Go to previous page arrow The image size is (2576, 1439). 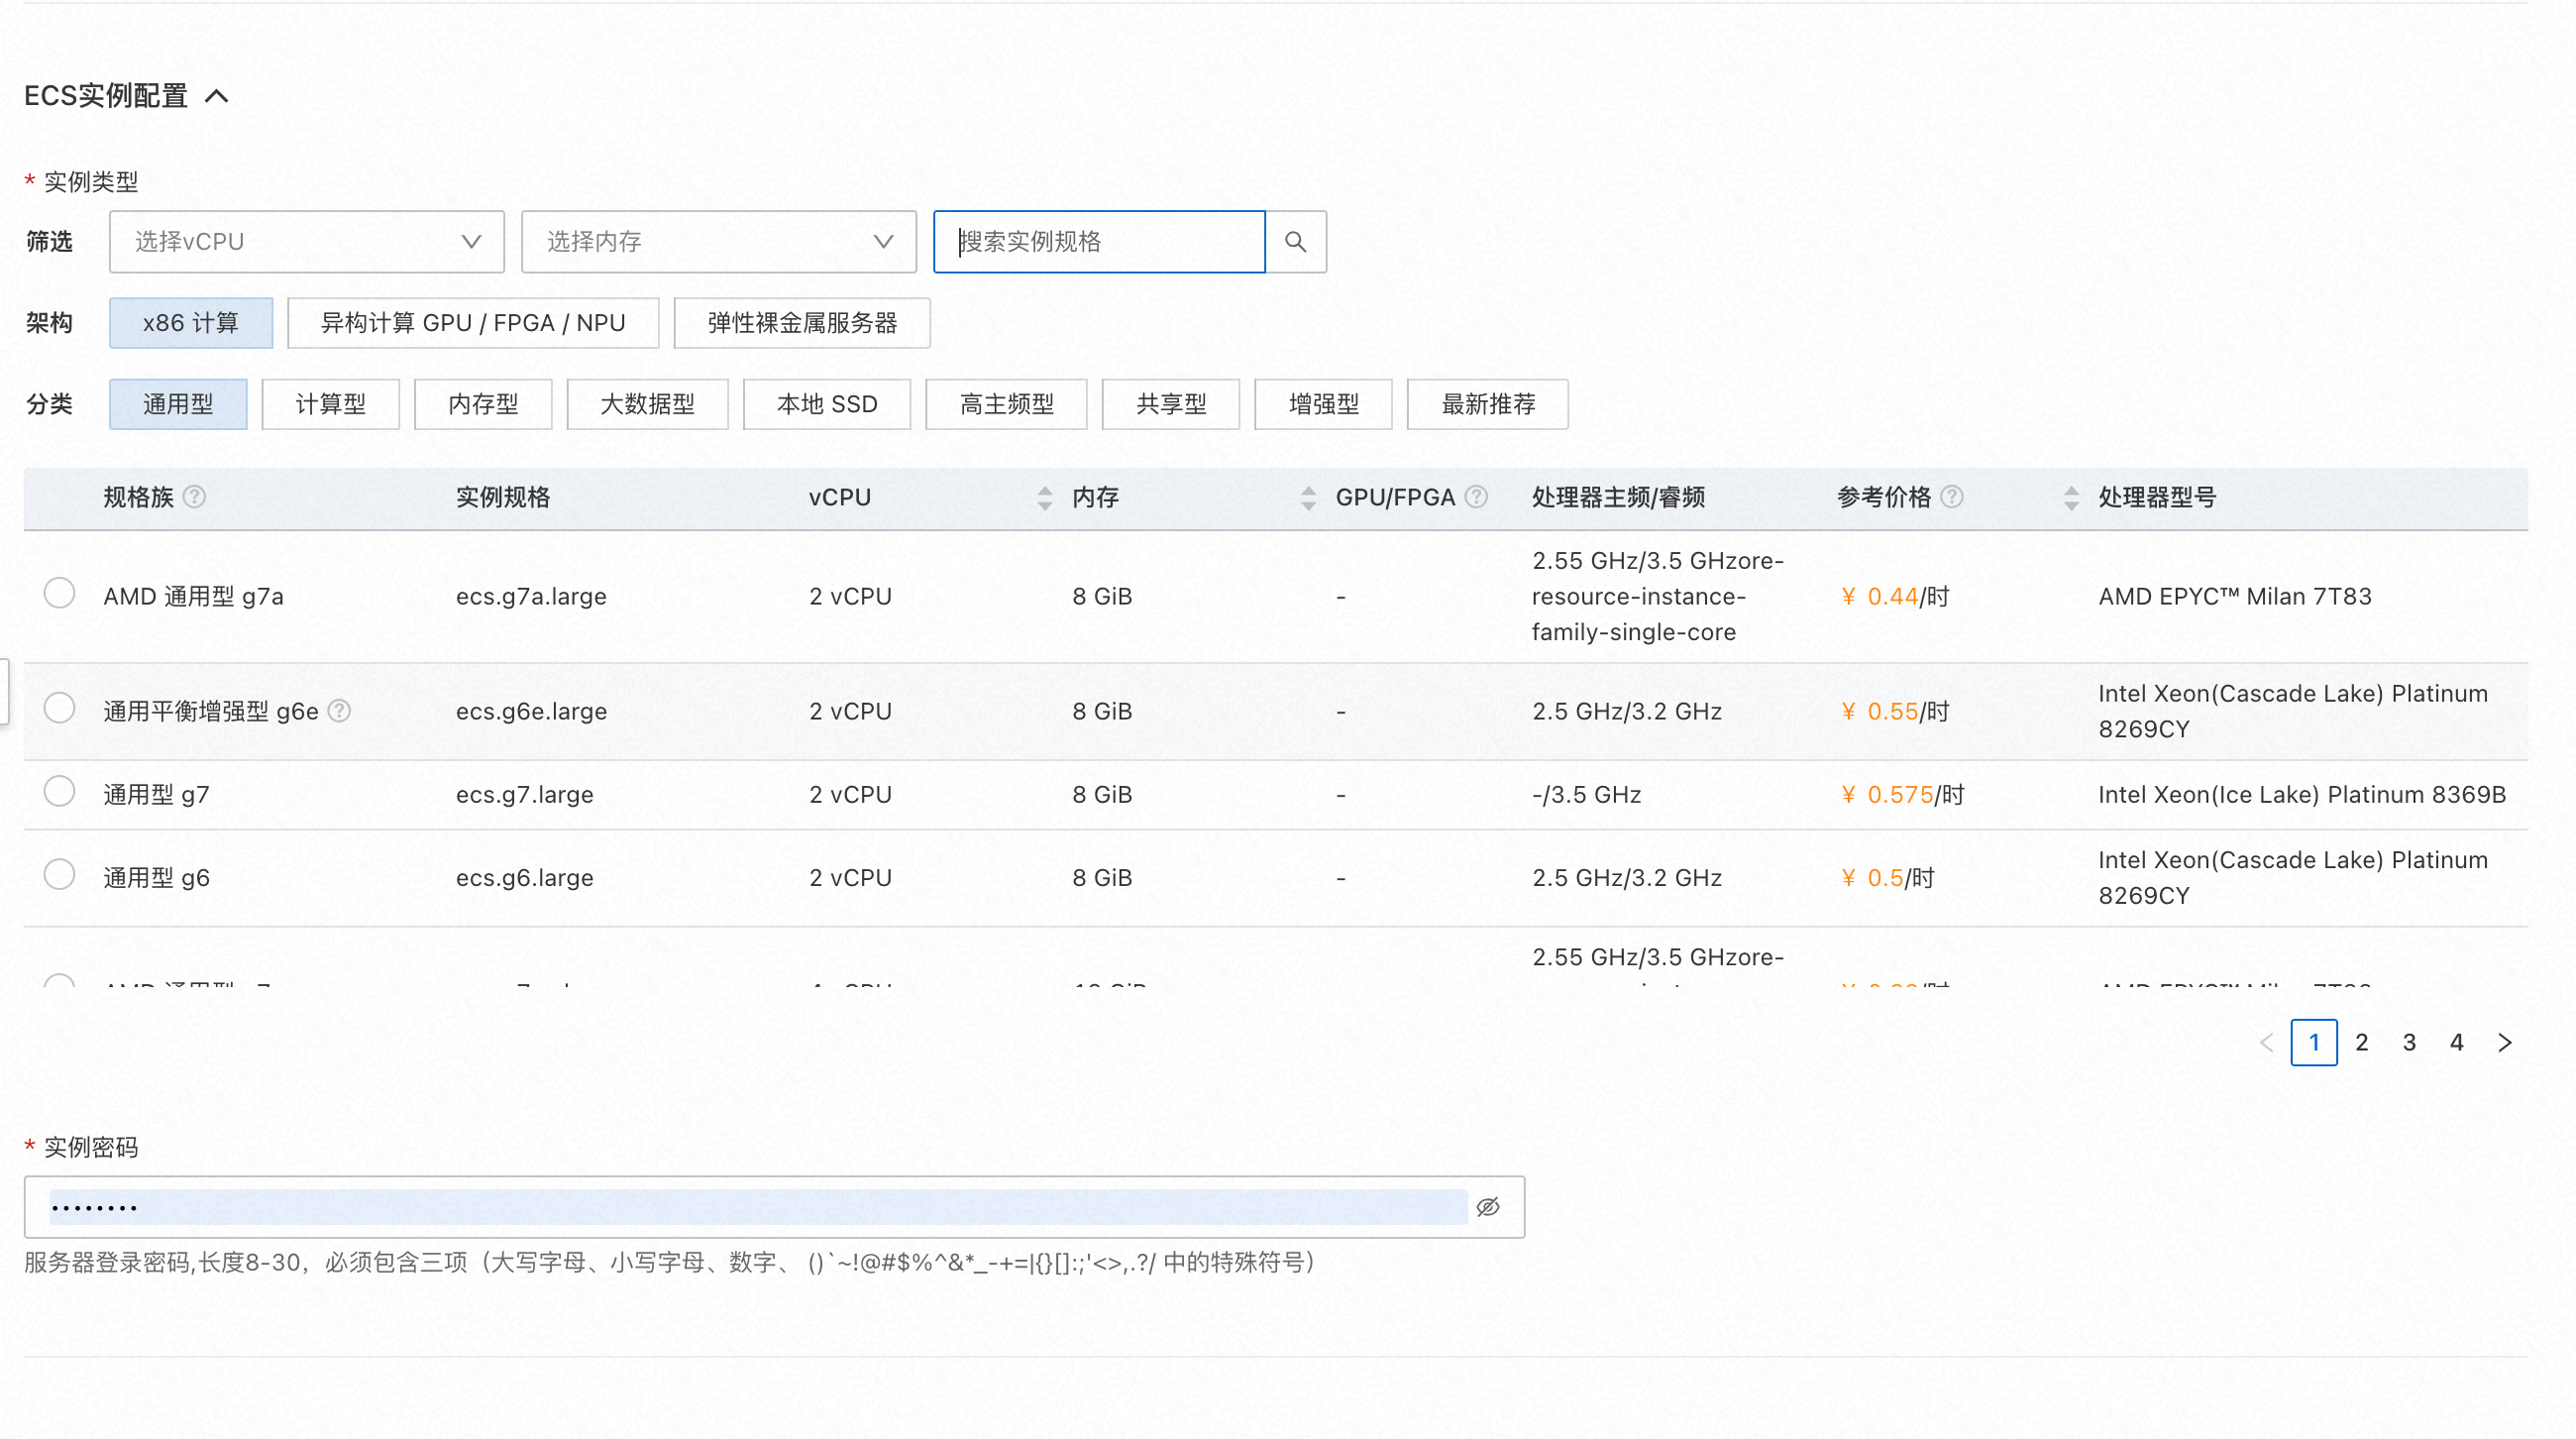coord(2267,1043)
